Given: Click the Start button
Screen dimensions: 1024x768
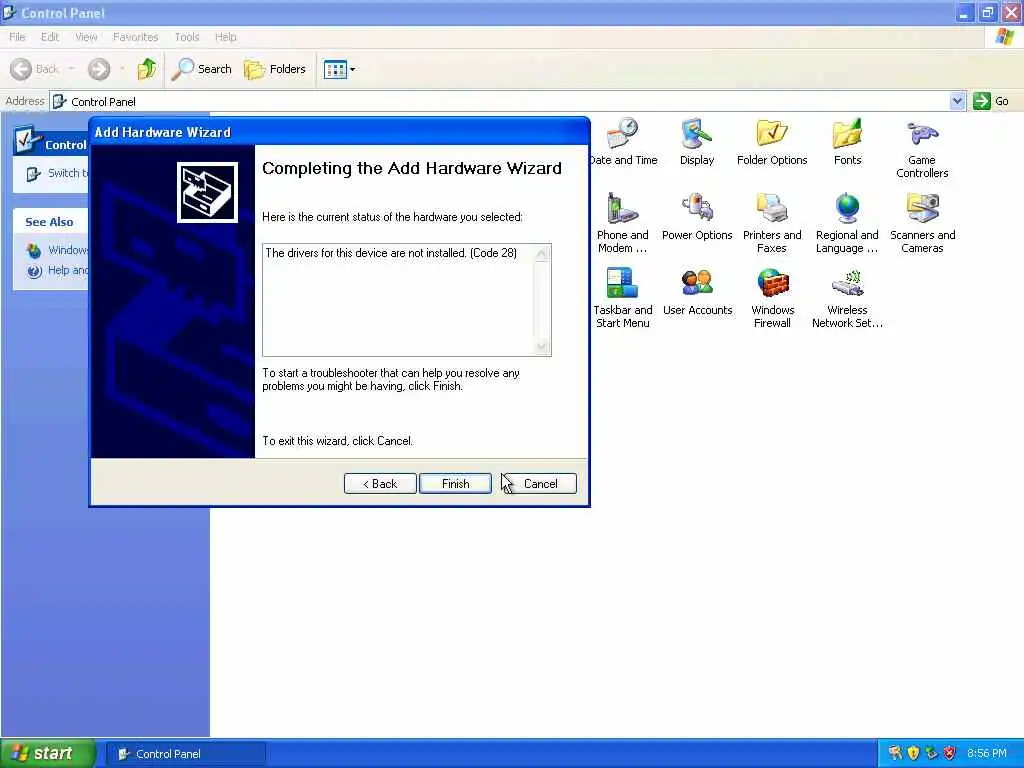Looking at the screenshot, I should [48, 753].
